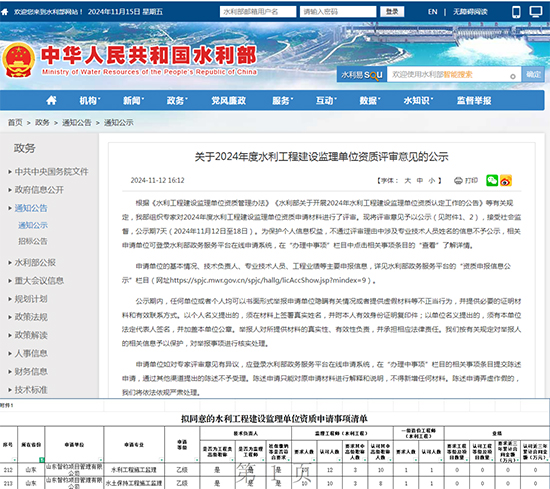Focus the 请输入密码 password field

(x=338, y=12)
